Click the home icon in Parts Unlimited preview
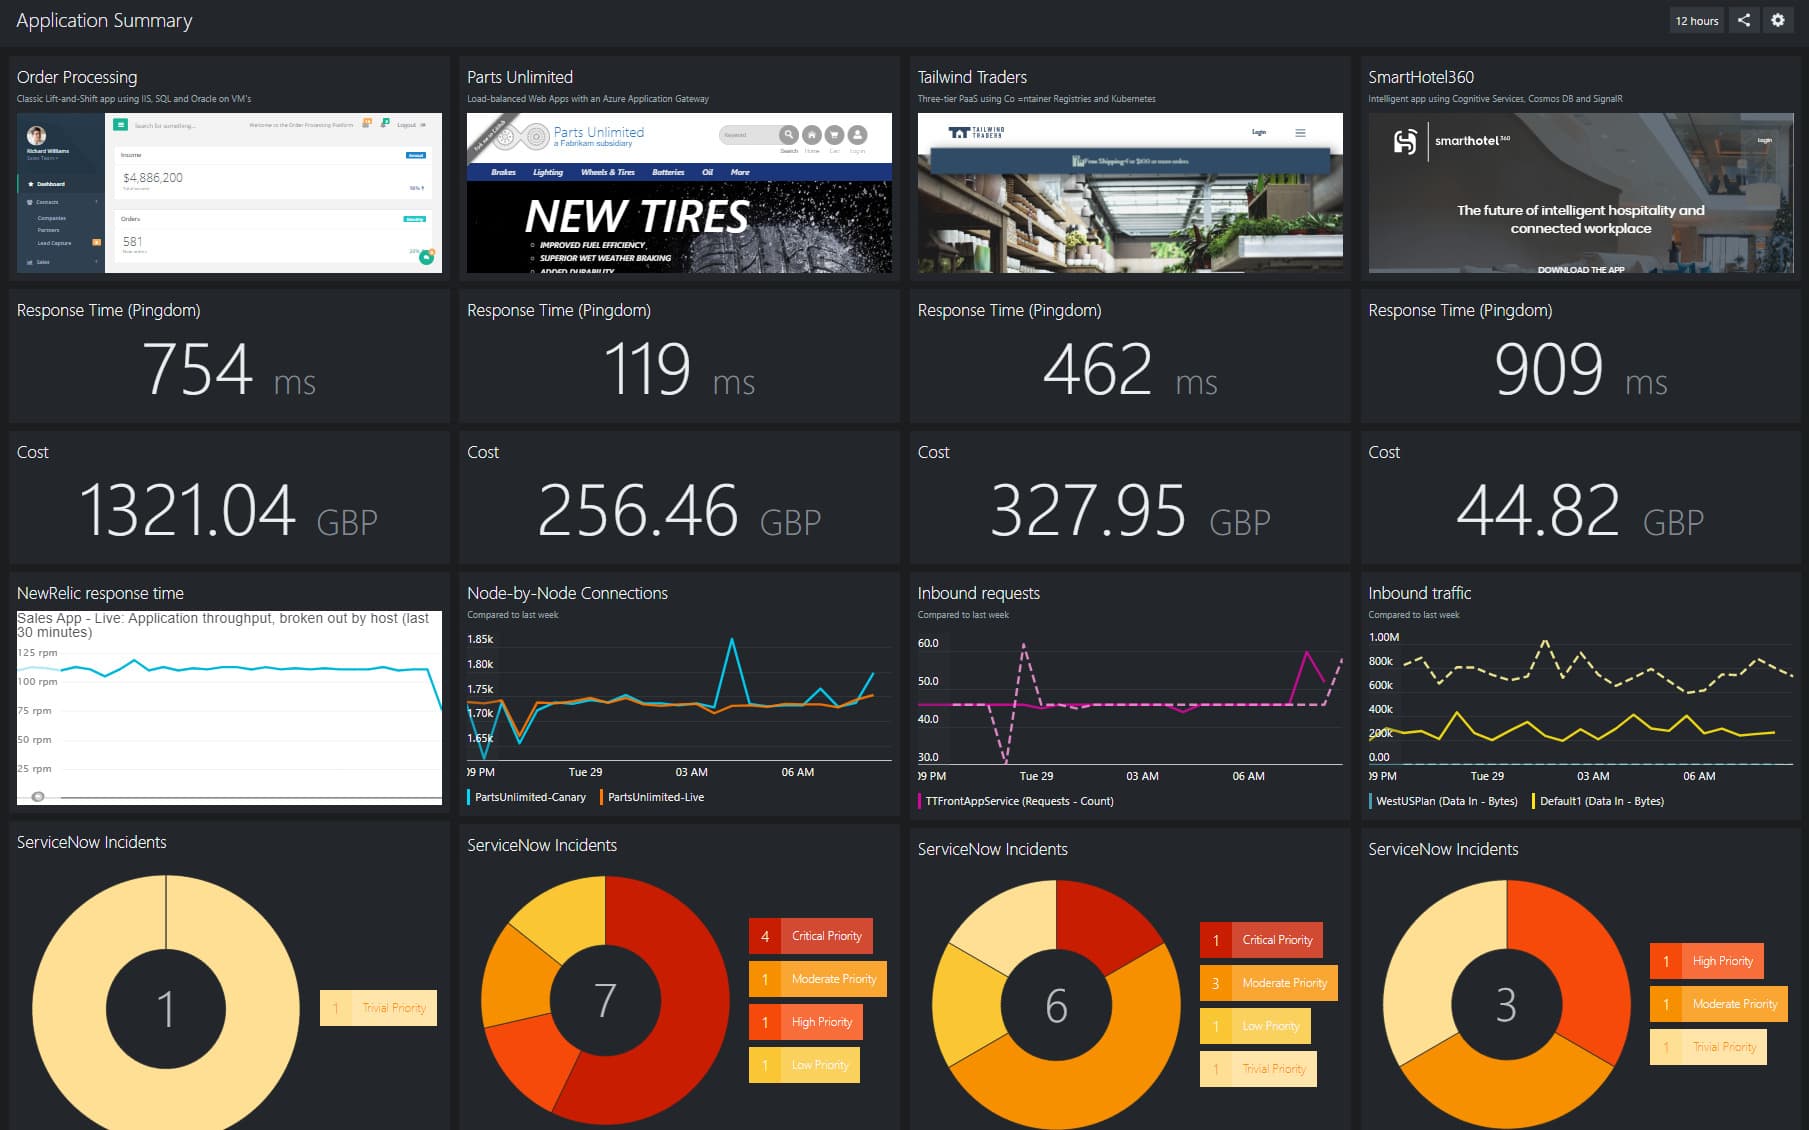This screenshot has width=1809, height=1130. (812, 134)
